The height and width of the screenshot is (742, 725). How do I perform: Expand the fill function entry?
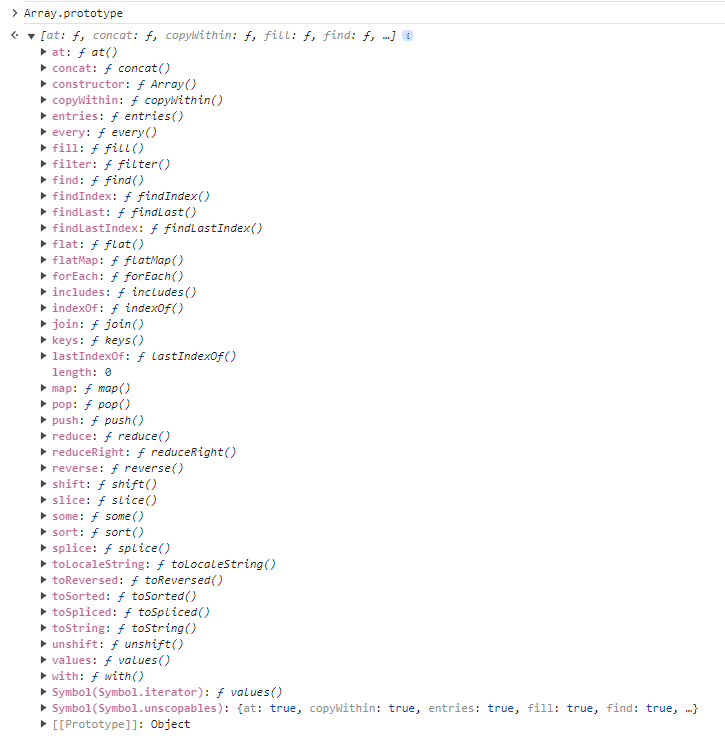click(x=44, y=148)
